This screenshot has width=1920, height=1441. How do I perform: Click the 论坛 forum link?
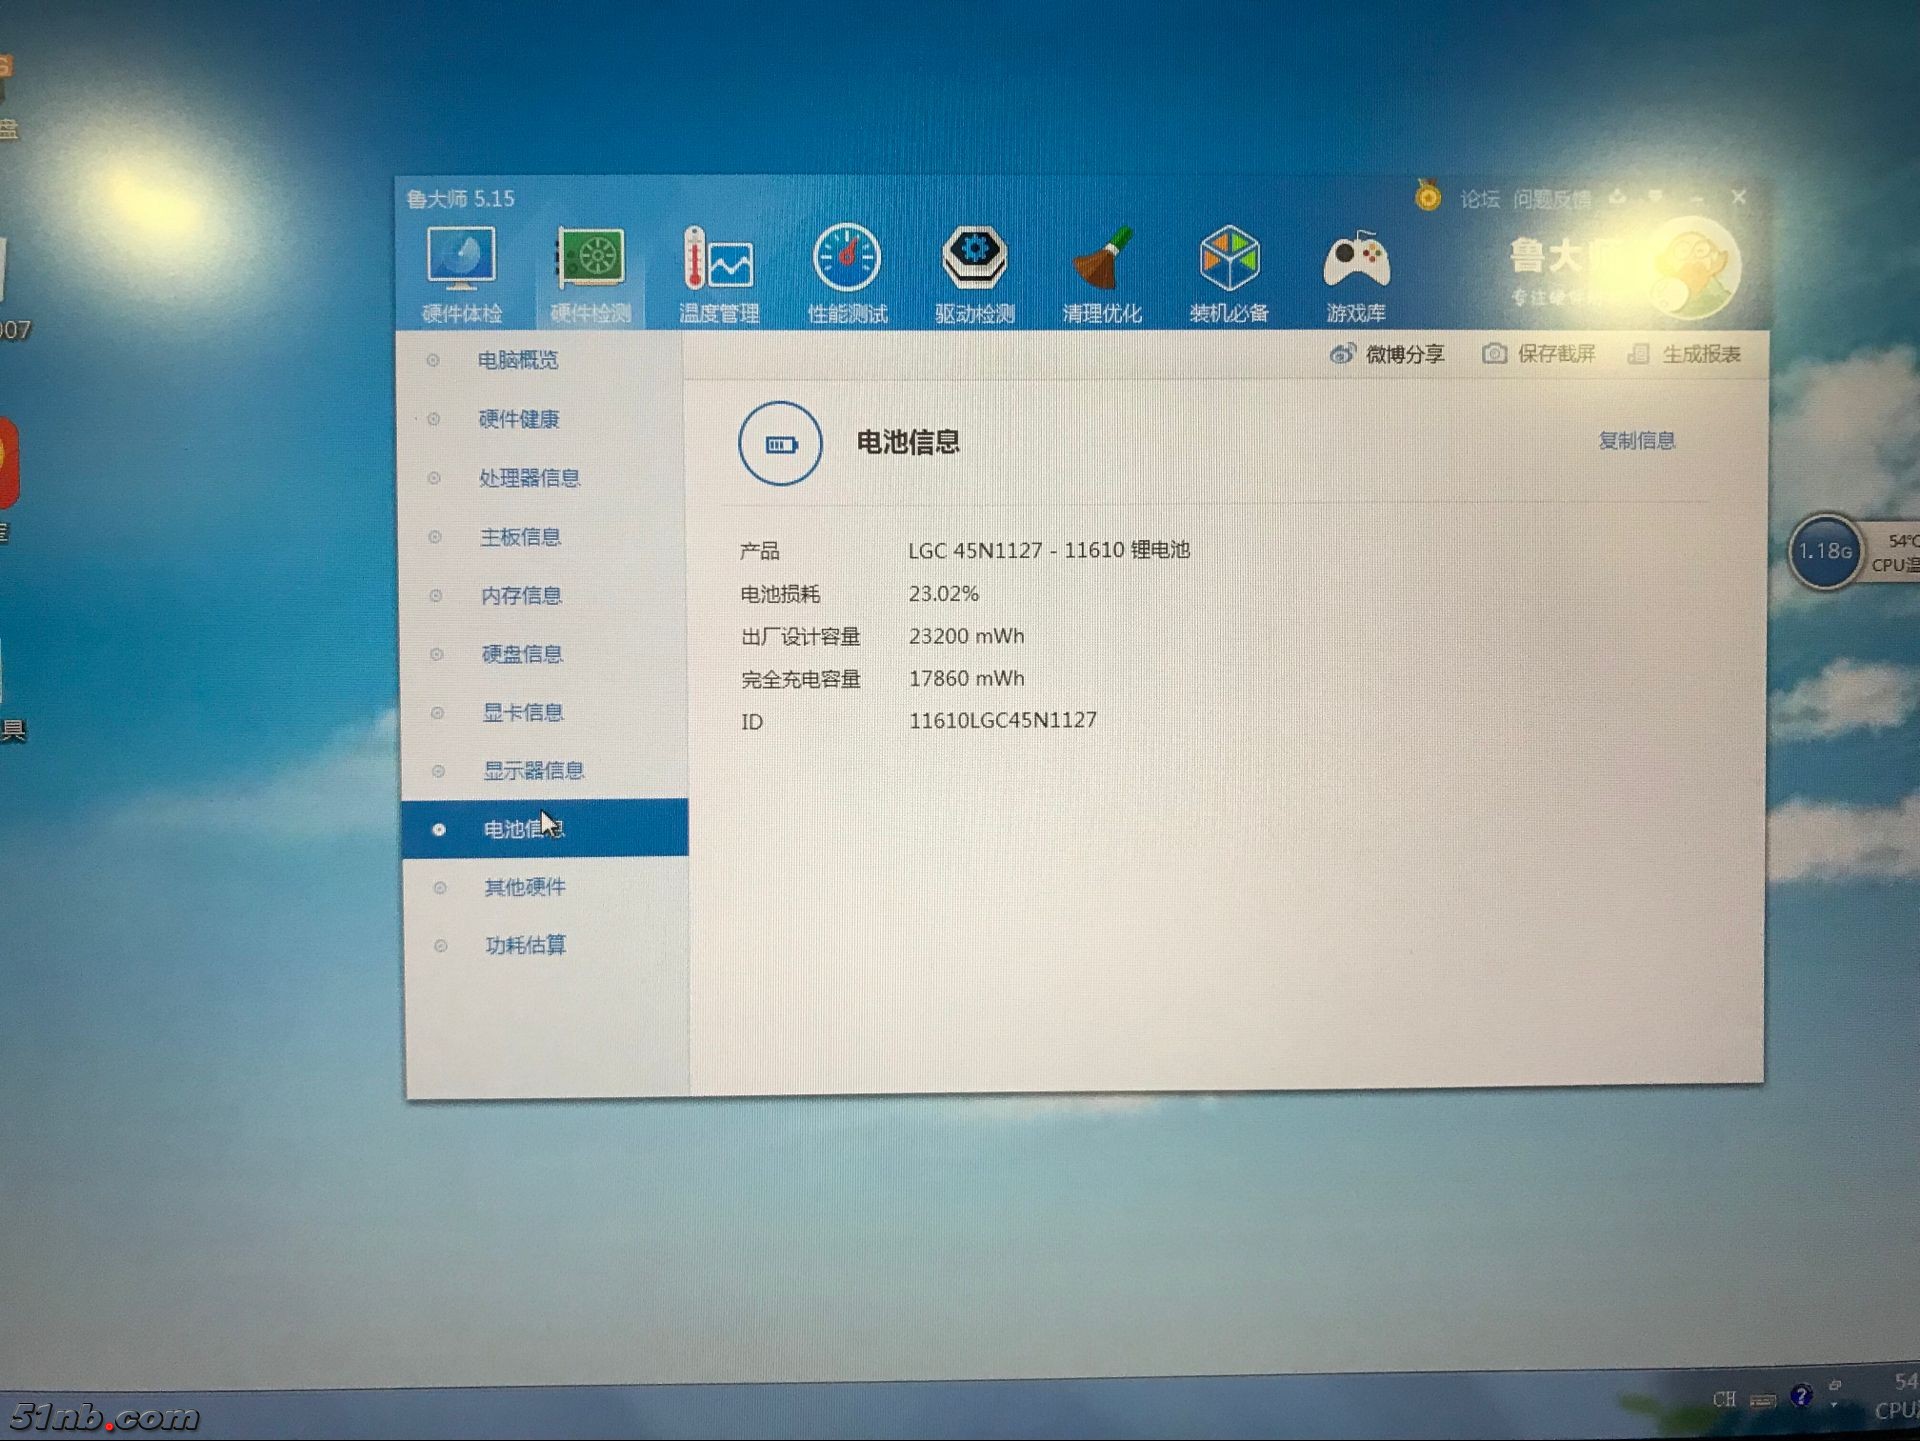pos(1479,199)
